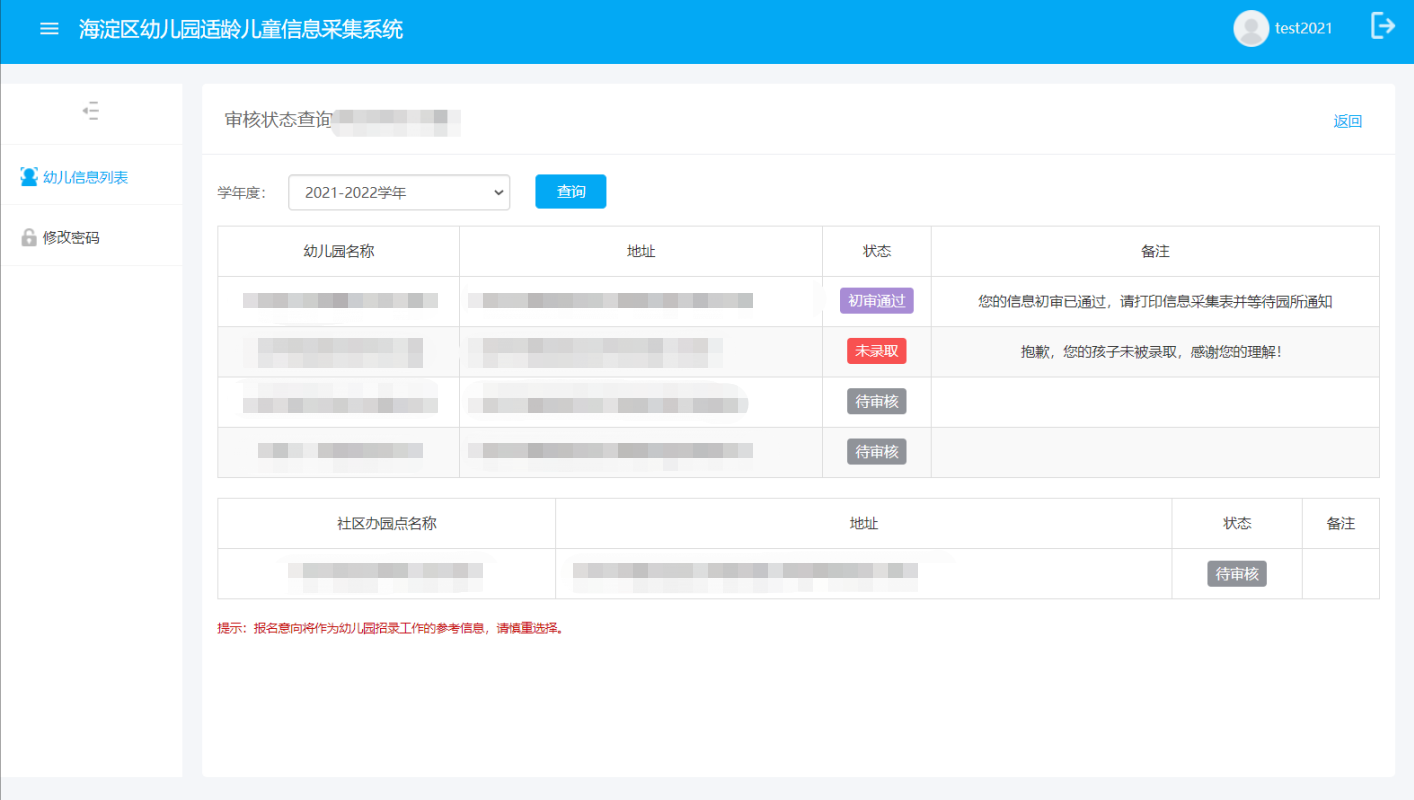The height and width of the screenshot is (800, 1414).
Task: Click 待审核 badge in fourth kindergarten row
Action: point(876,452)
